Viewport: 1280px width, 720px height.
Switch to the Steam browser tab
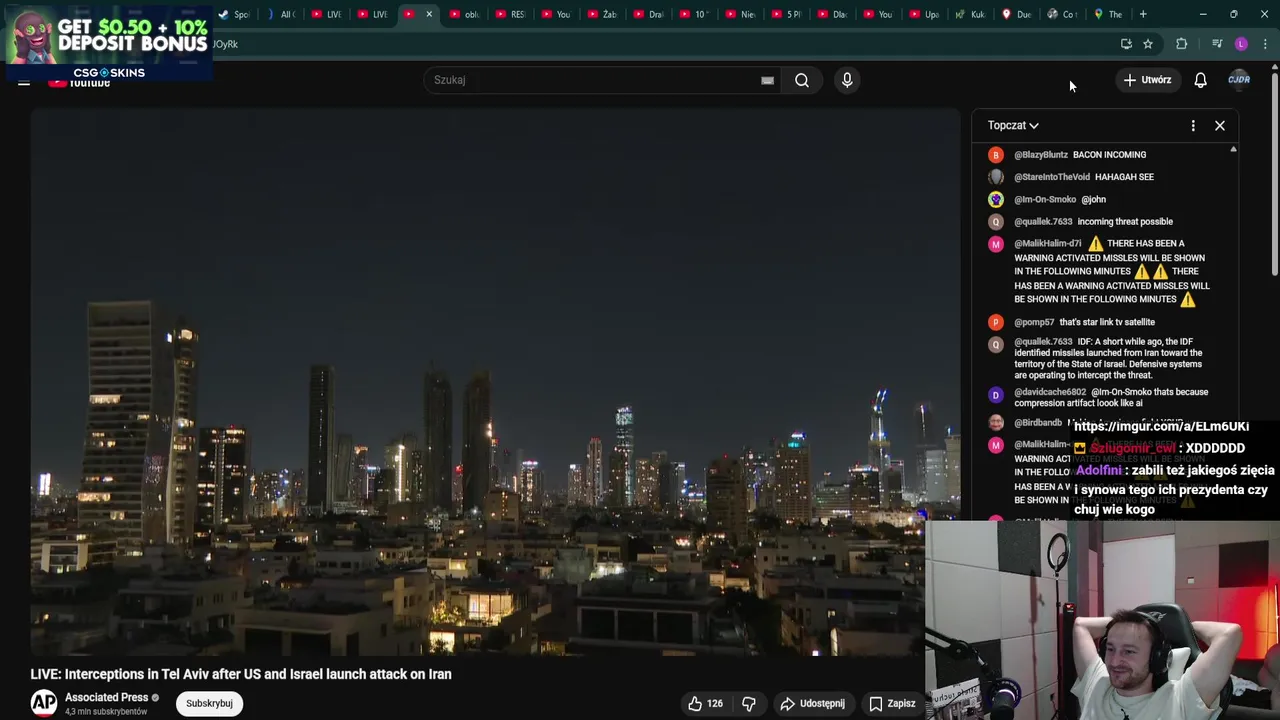[233, 14]
